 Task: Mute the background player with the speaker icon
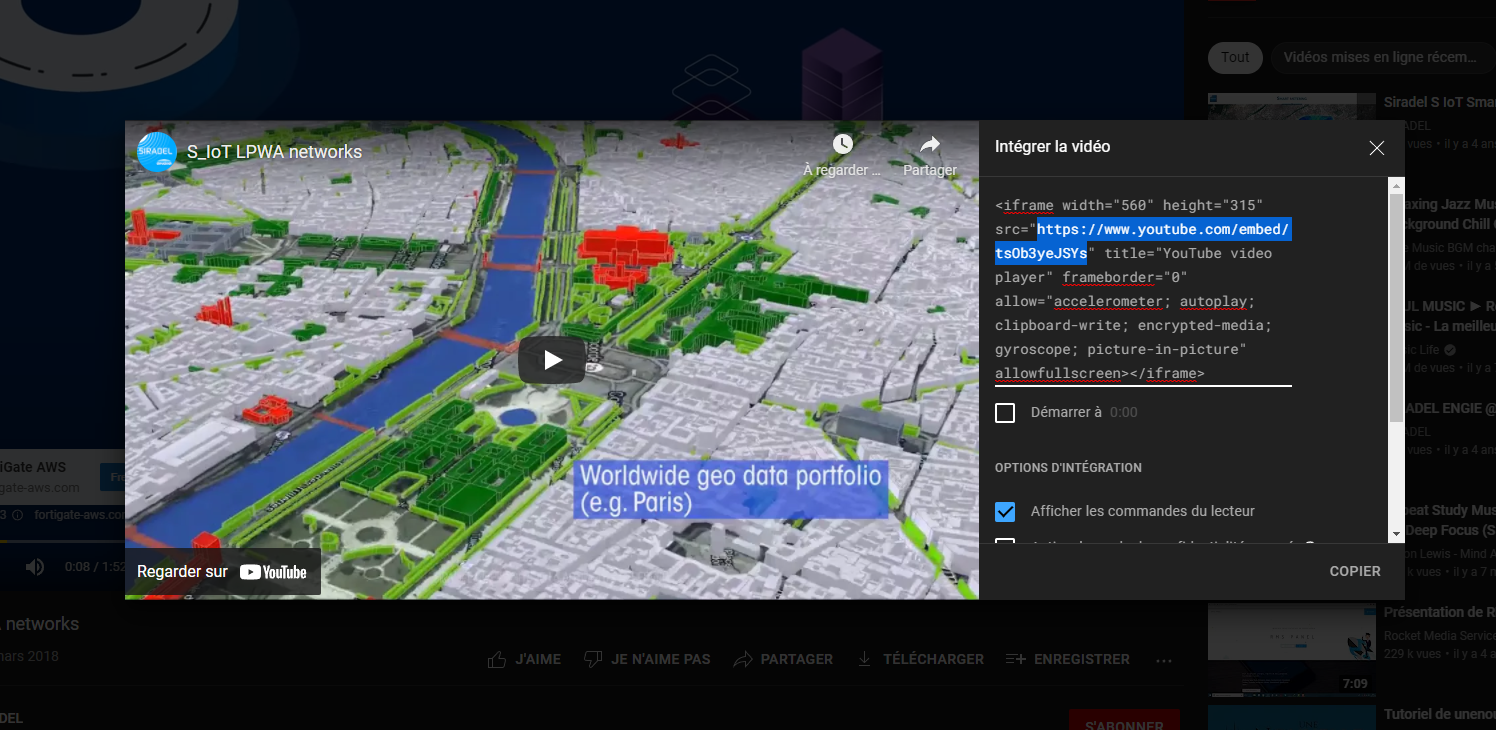[35, 567]
